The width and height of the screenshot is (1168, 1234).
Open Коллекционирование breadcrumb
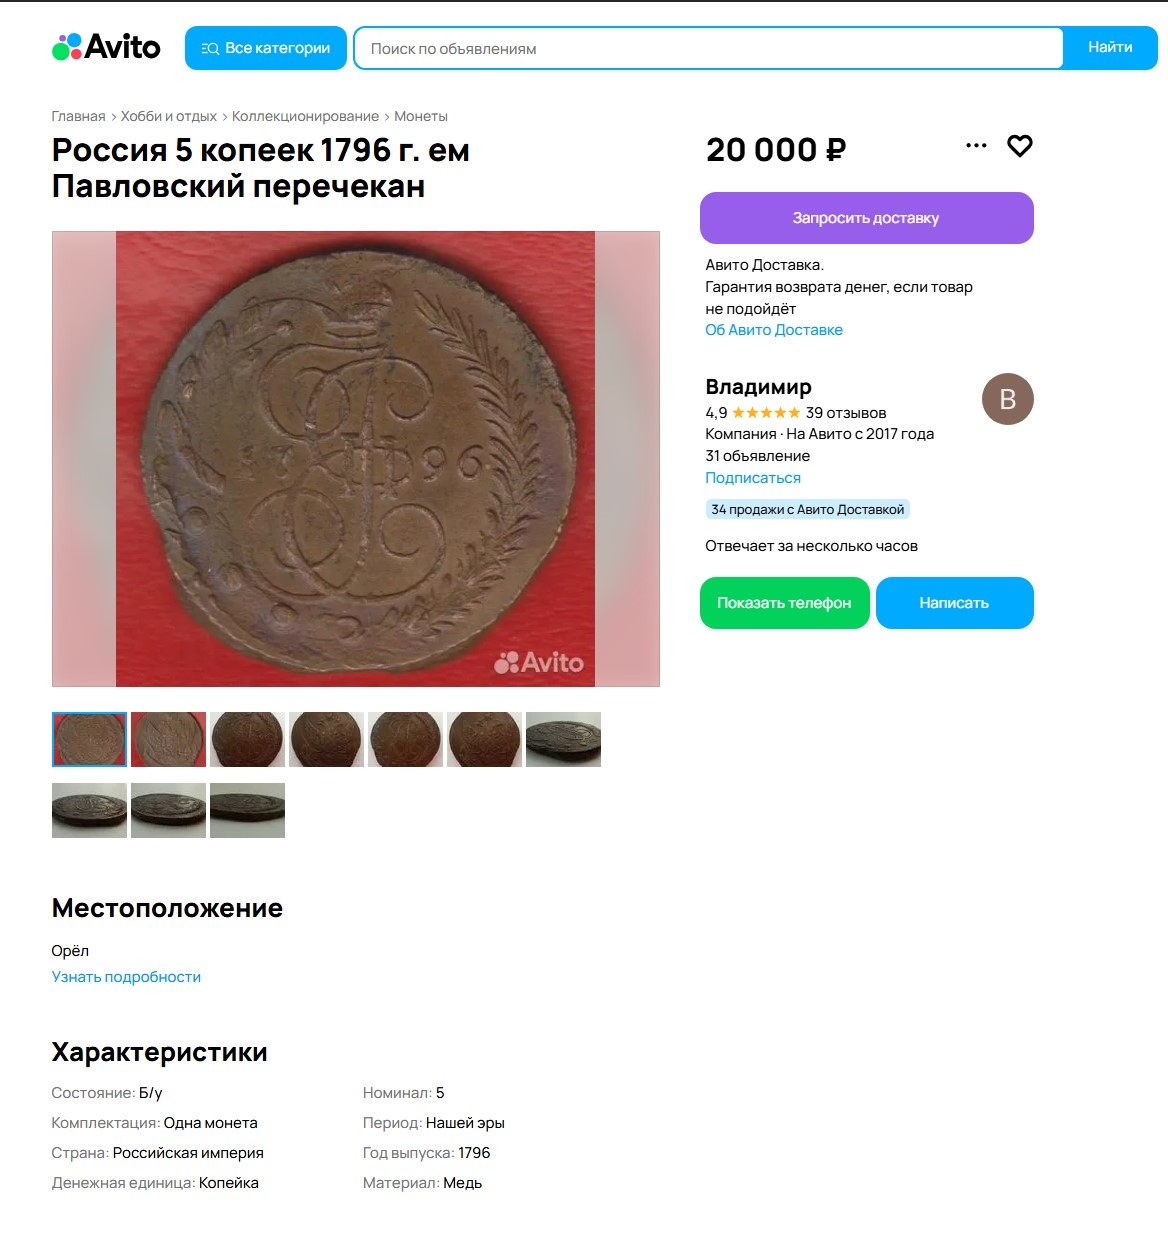(x=305, y=116)
